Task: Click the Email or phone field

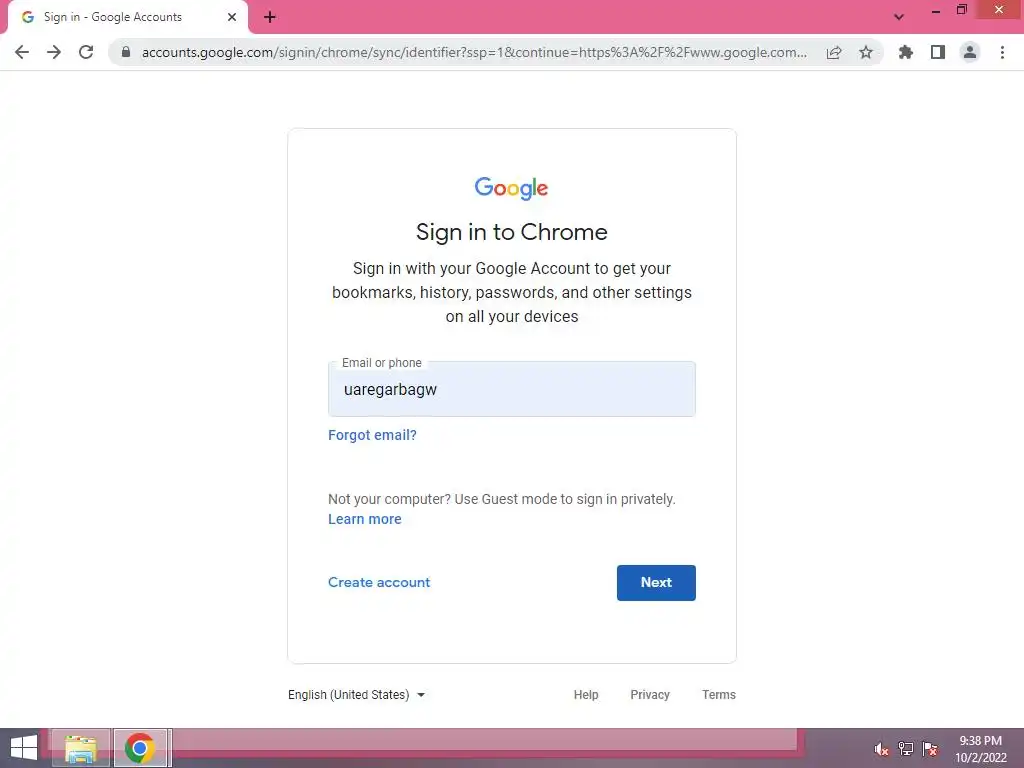Action: (x=512, y=389)
